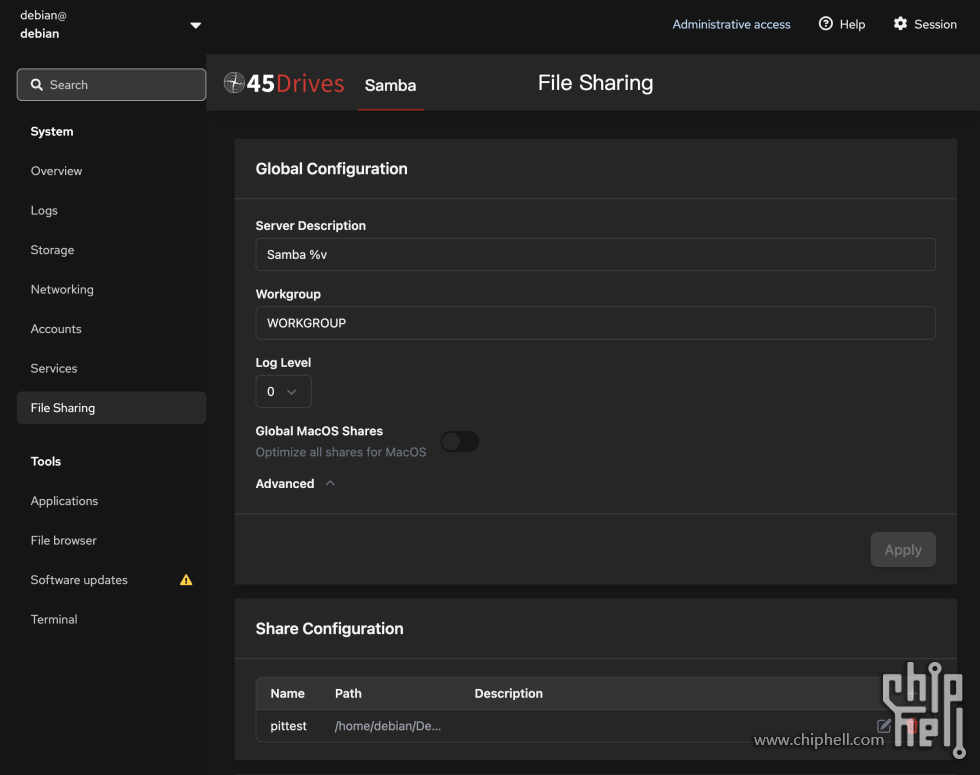Click the pittest share name

pos(288,726)
